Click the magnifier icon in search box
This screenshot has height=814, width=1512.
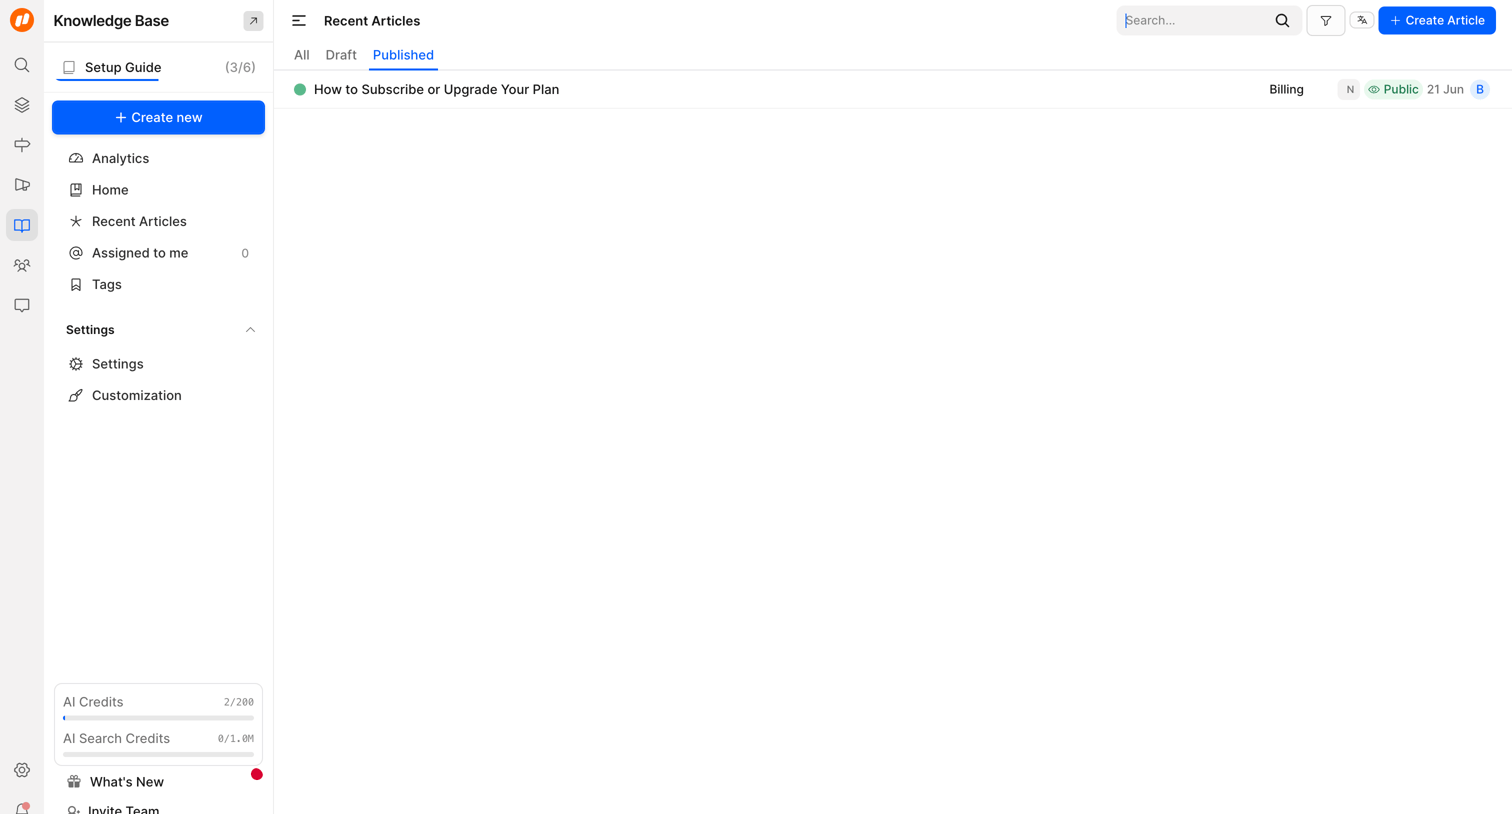(1282, 20)
